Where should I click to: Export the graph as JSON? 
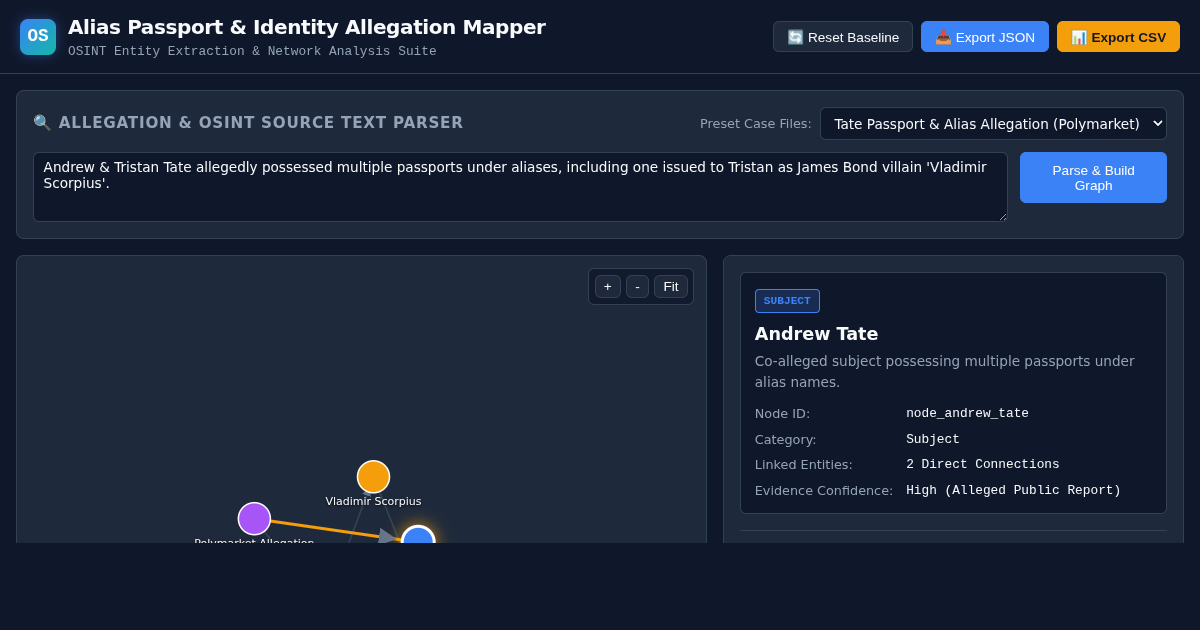click(x=985, y=37)
